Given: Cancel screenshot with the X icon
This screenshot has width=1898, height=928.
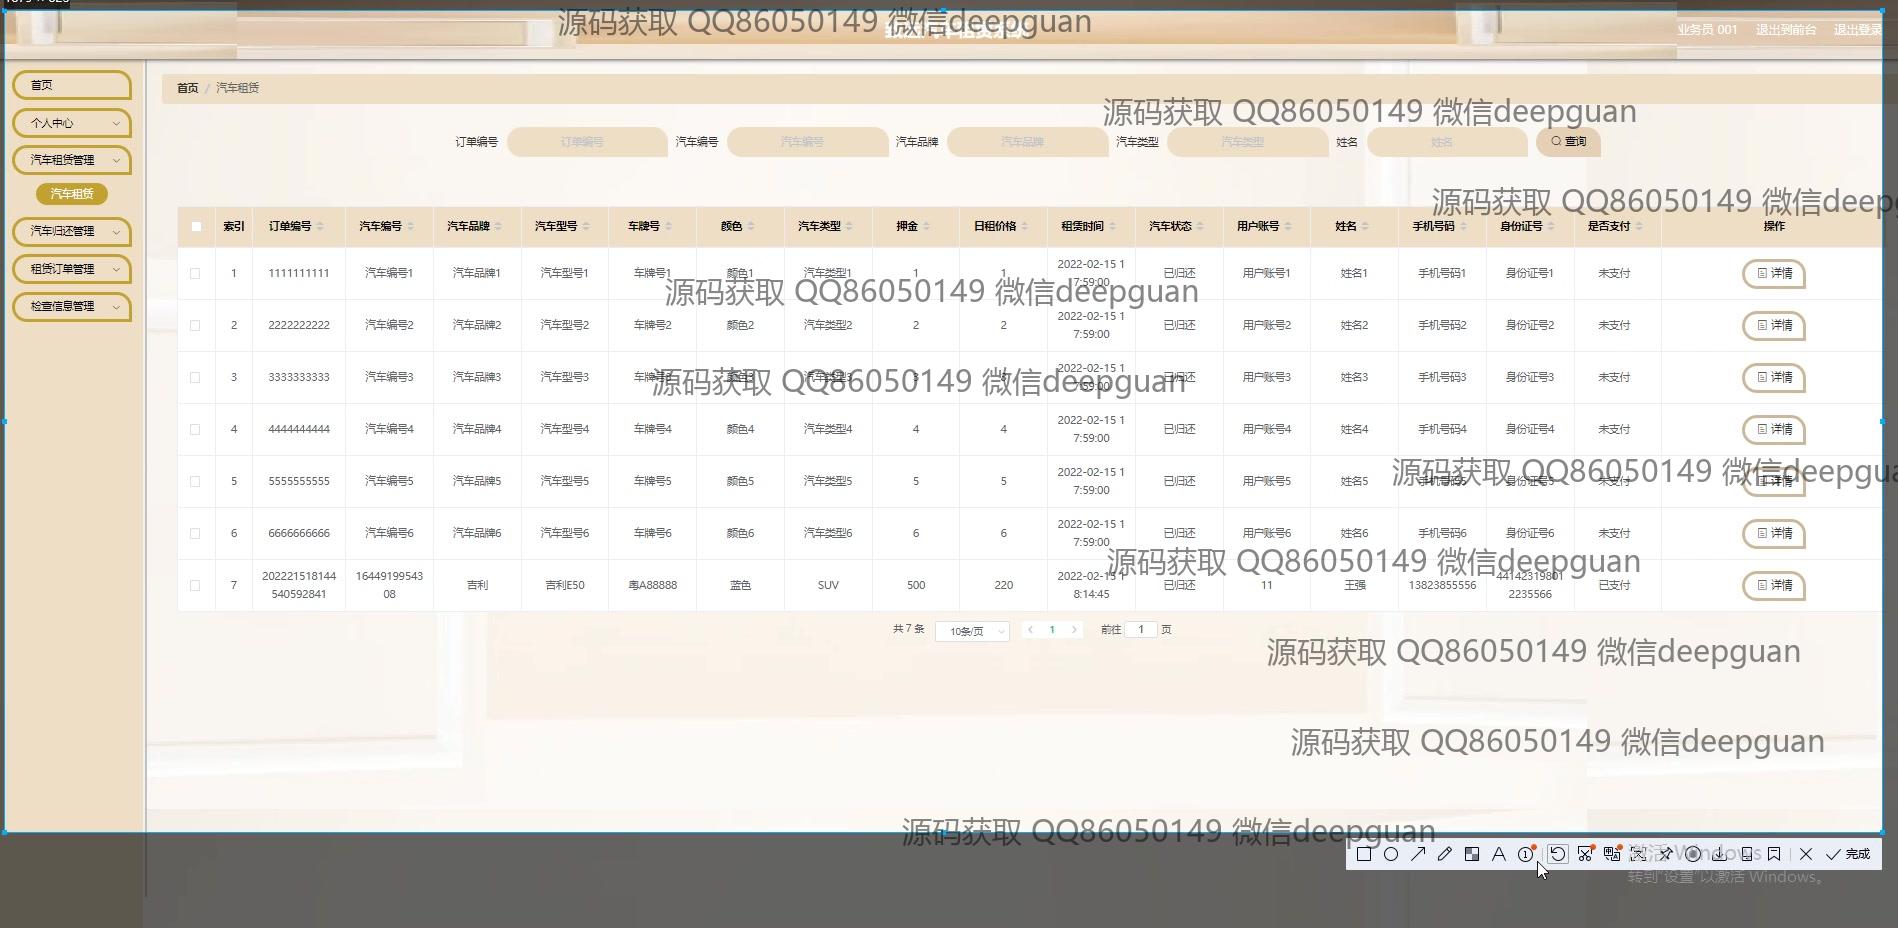Looking at the screenshot, I should [x=1806, y=854].
